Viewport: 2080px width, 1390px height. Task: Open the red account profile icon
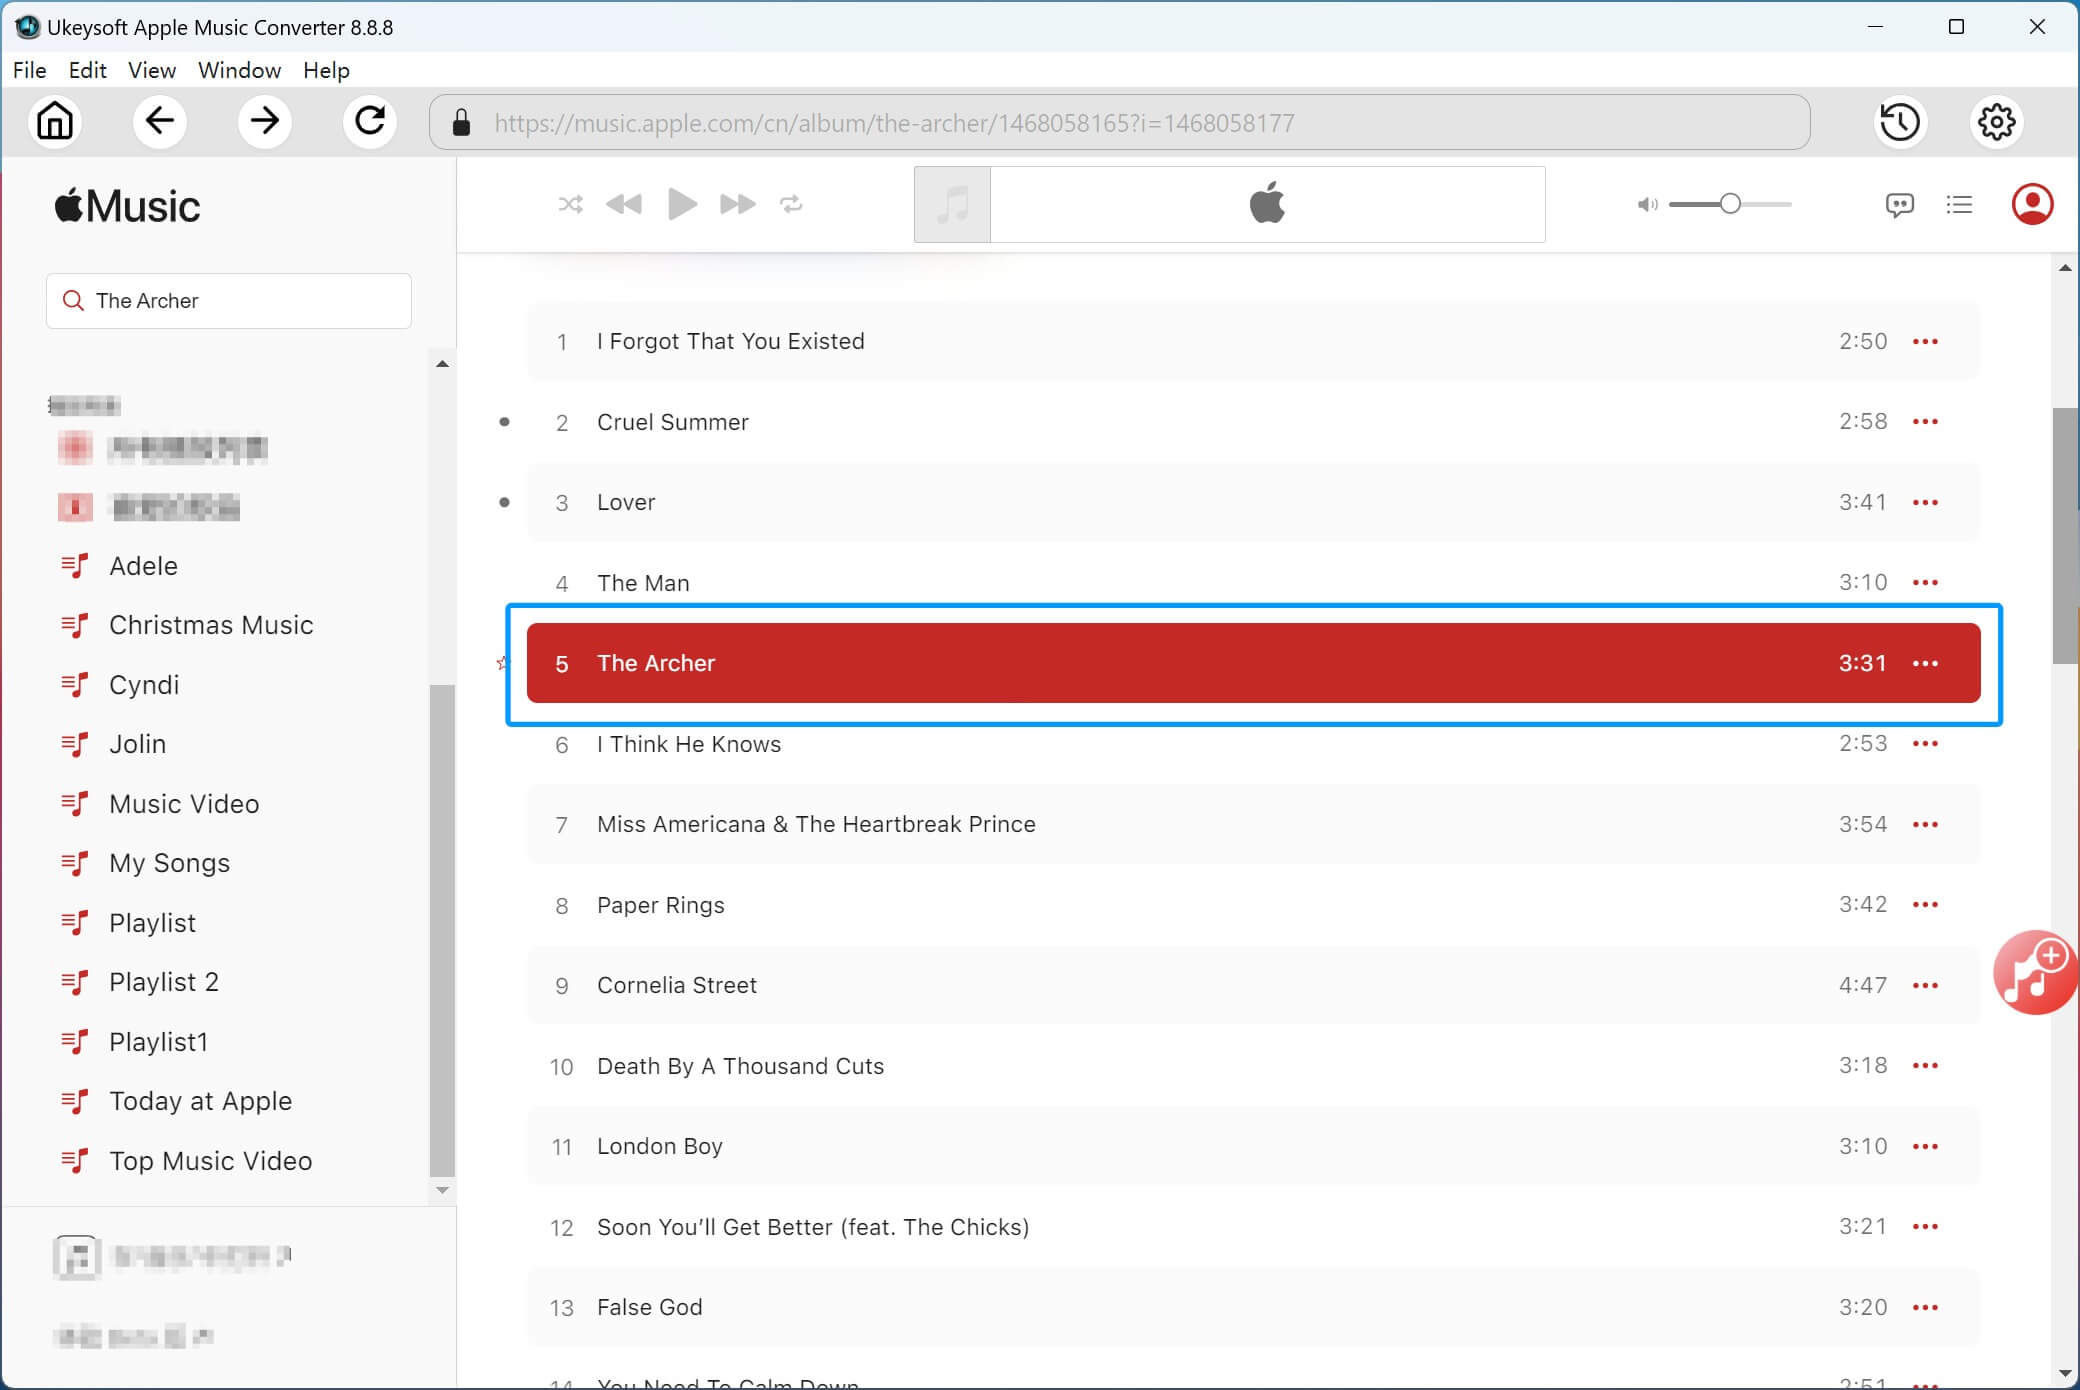click(x=2032, y=204)
